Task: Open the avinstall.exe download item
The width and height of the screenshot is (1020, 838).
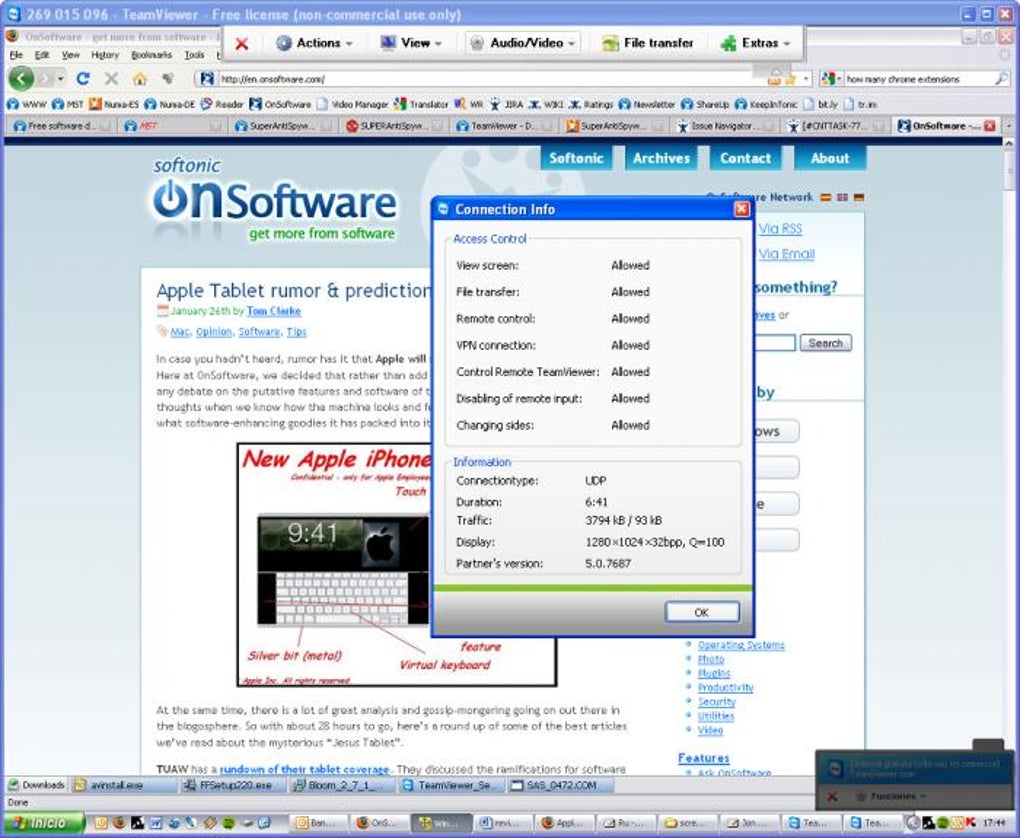Action: point(124,785)
